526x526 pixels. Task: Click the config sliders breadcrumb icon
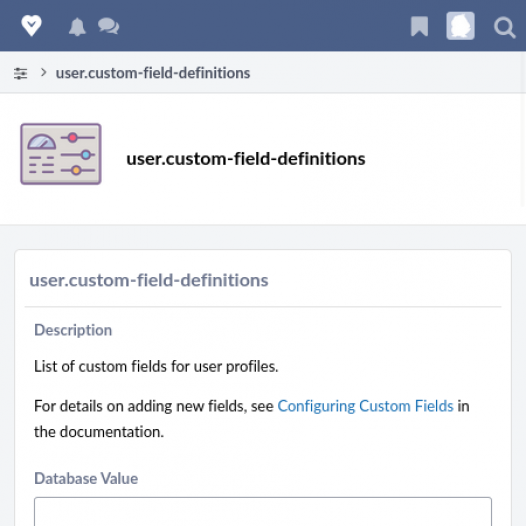[20, 73]
